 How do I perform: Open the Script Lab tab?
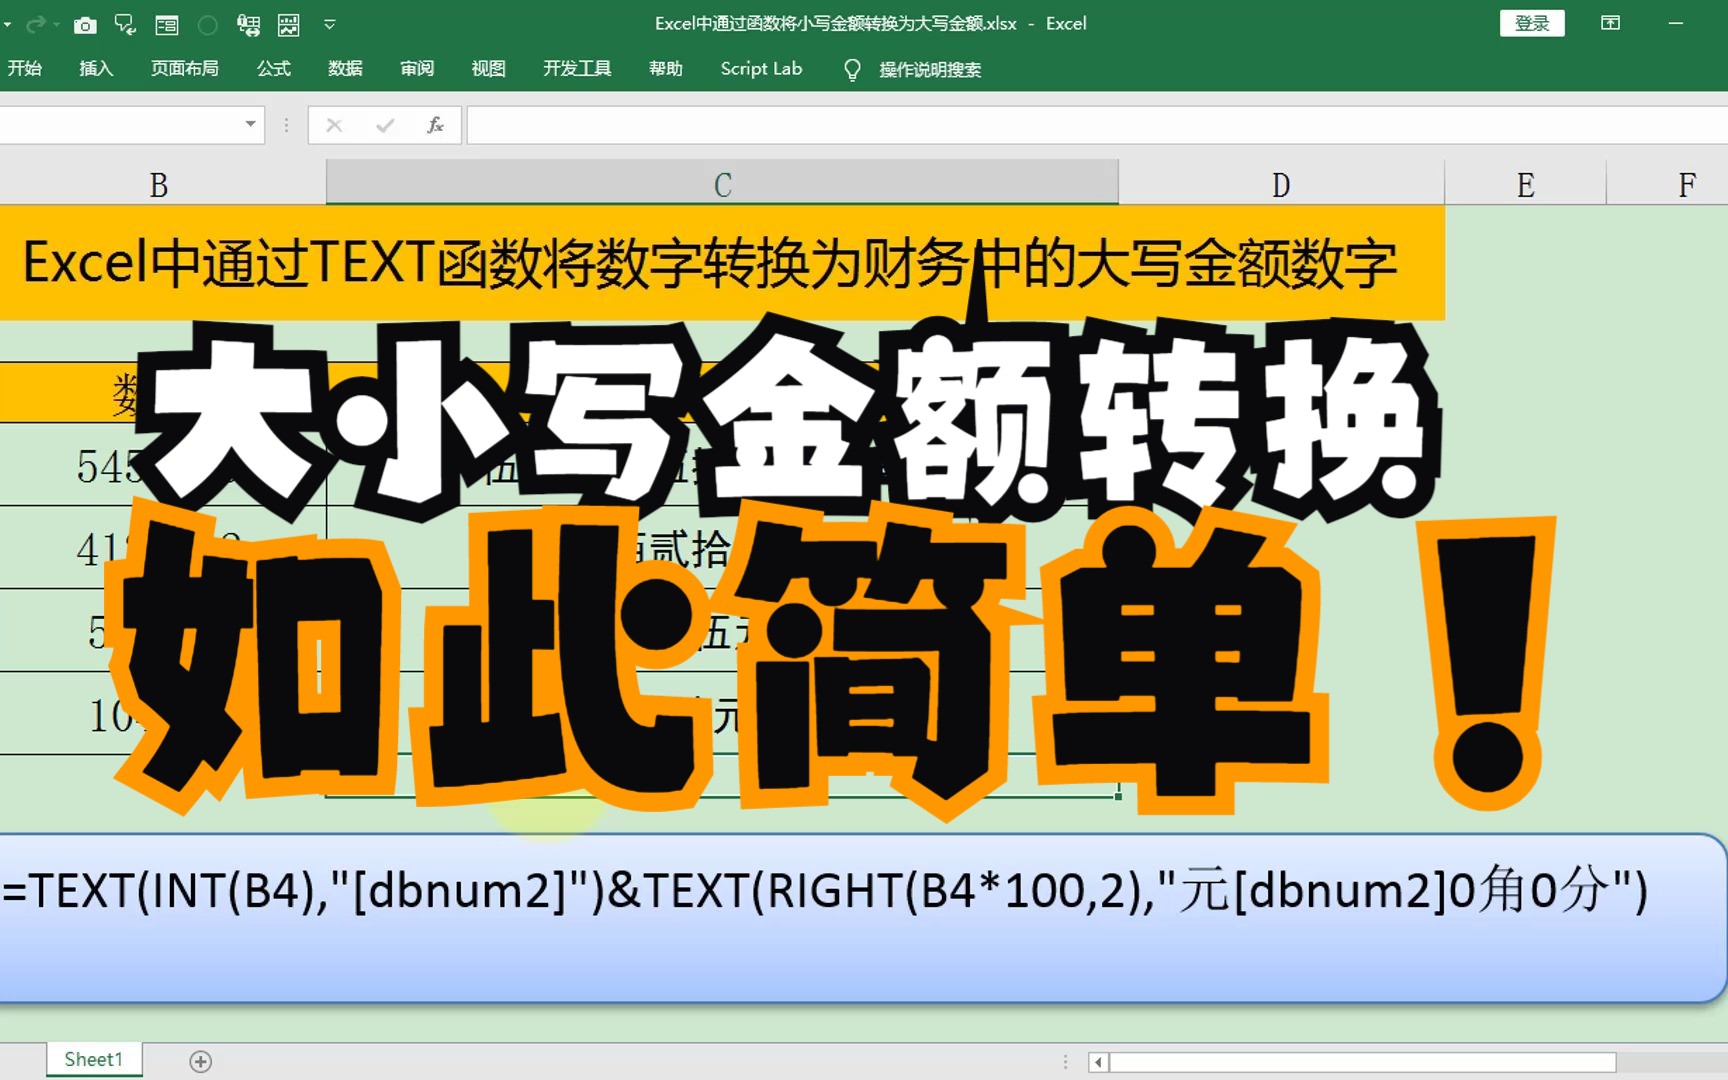tap(761, 69)
